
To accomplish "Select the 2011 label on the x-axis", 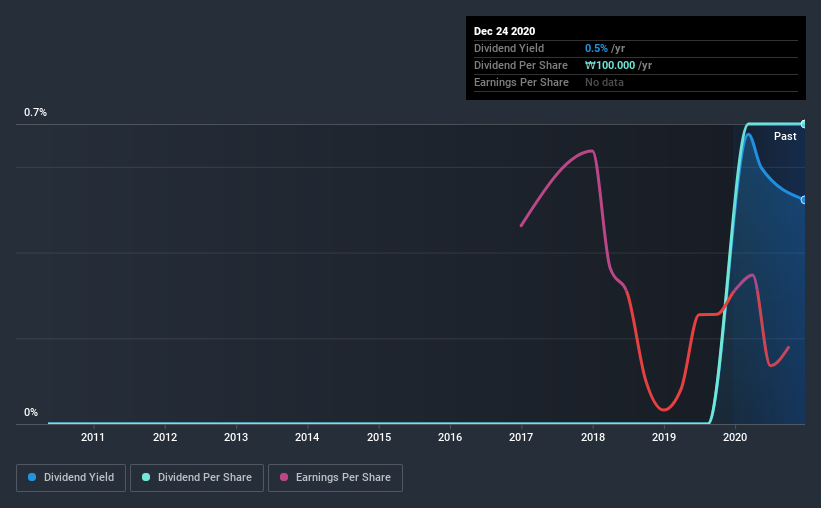I will [93, 437].
